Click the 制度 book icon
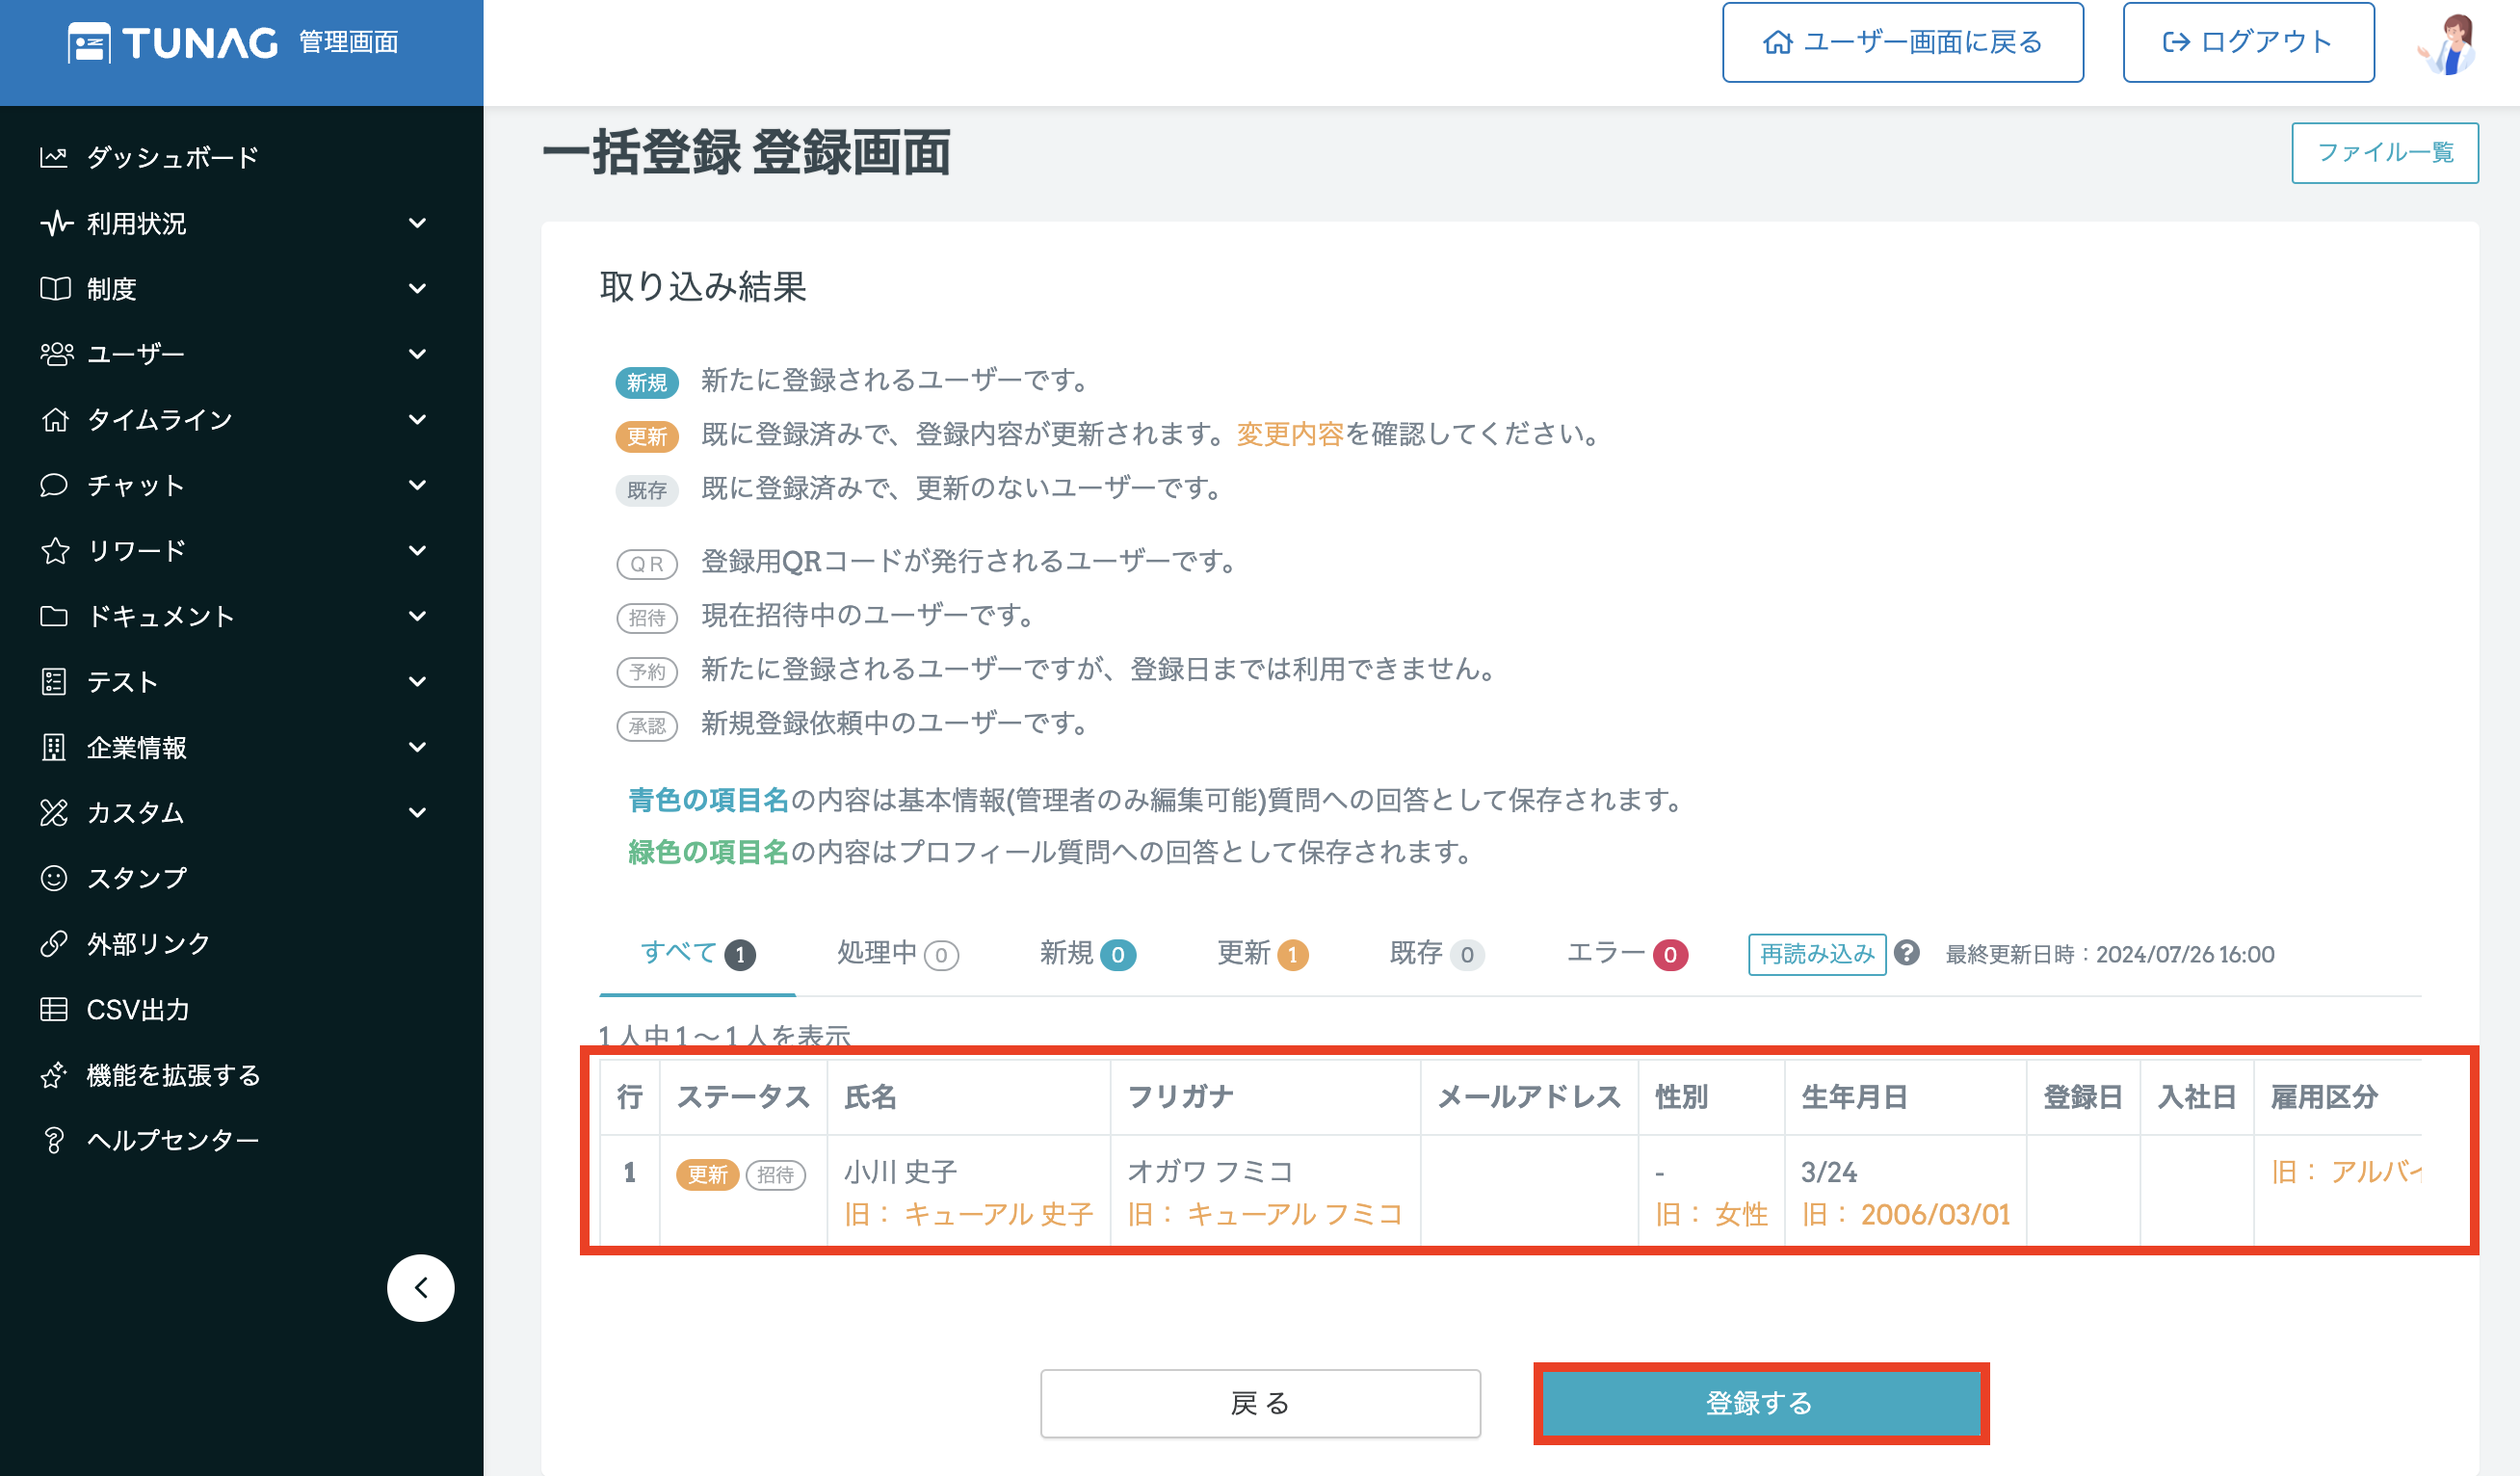This screenshot has width=2520, height=1476. [55, 288]
